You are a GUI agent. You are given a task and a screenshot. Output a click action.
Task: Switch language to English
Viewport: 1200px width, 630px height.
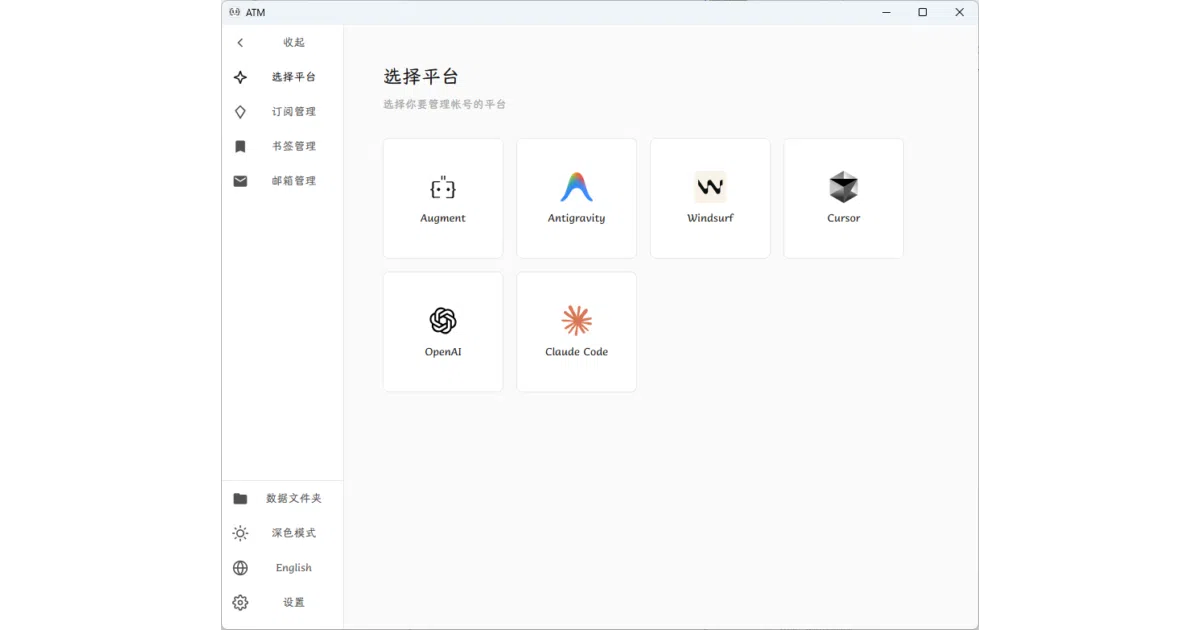click(294, 568)
